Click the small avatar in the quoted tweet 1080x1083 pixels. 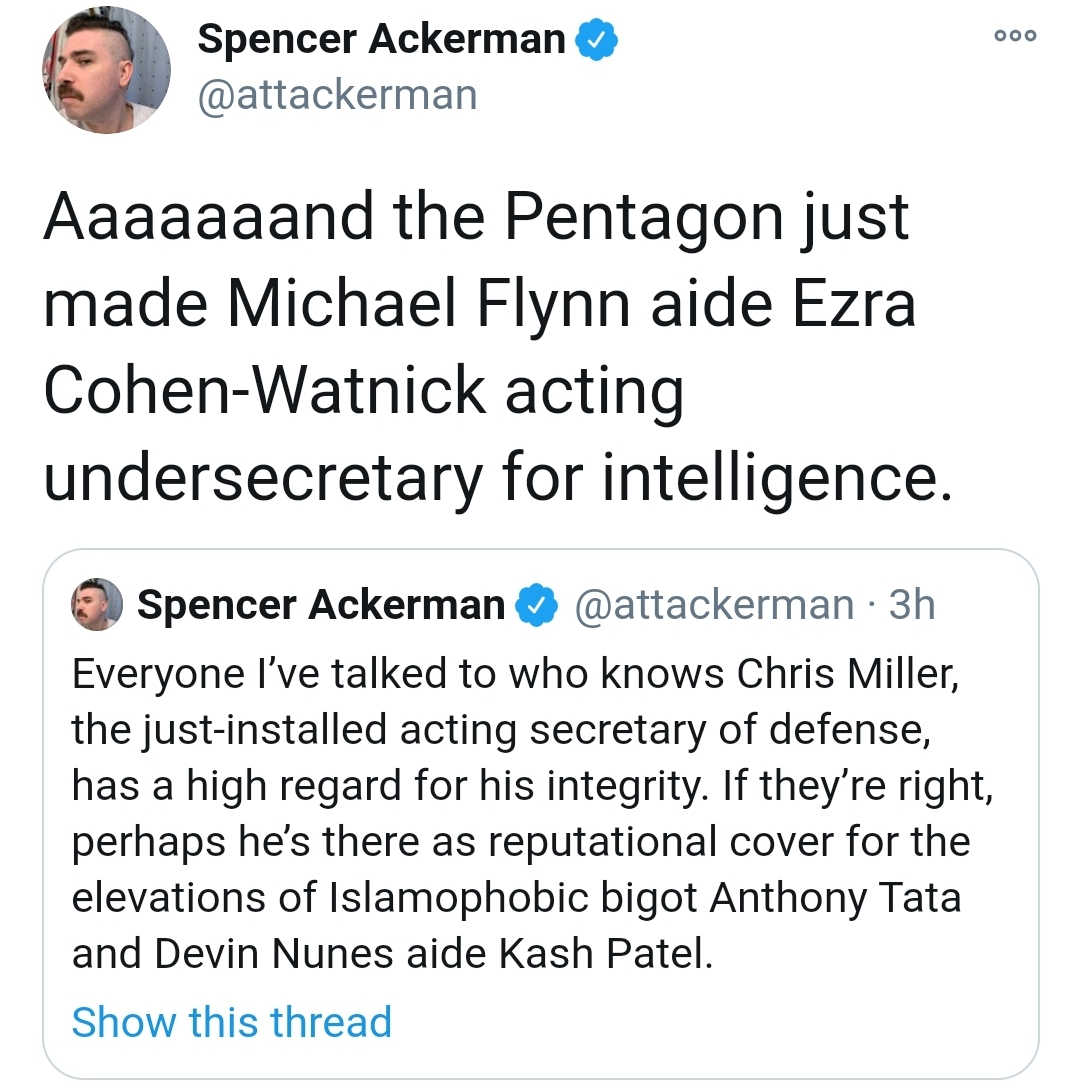pyautogui.click(x=97, y=605)
